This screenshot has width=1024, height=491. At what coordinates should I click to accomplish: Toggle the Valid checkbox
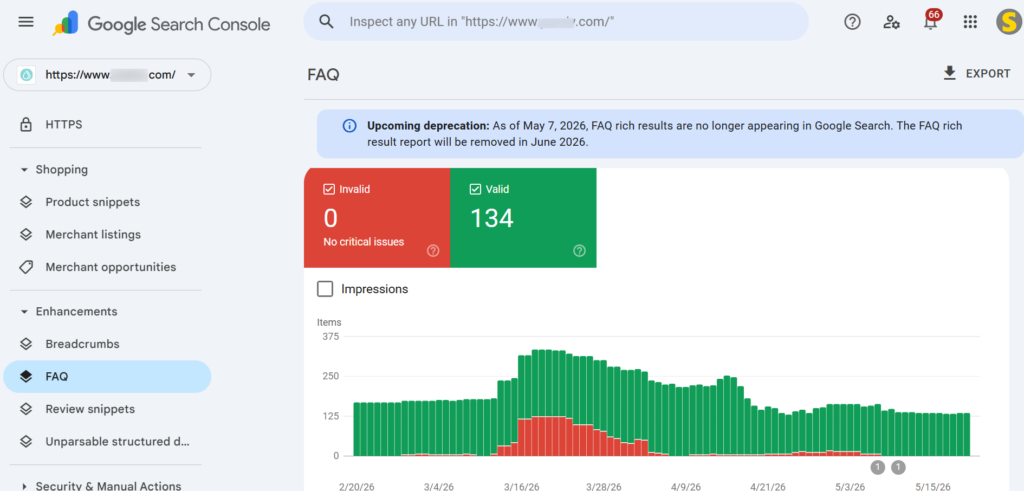point(475,189)
